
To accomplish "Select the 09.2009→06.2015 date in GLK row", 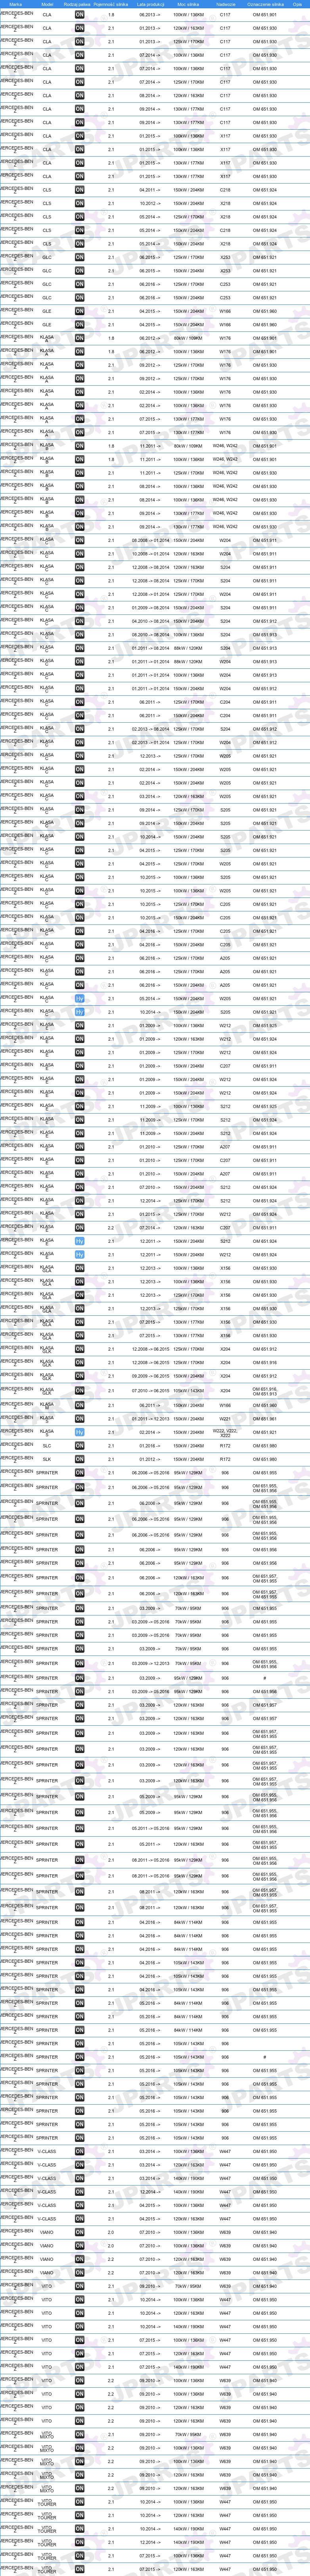I will tap(149, 1376).
